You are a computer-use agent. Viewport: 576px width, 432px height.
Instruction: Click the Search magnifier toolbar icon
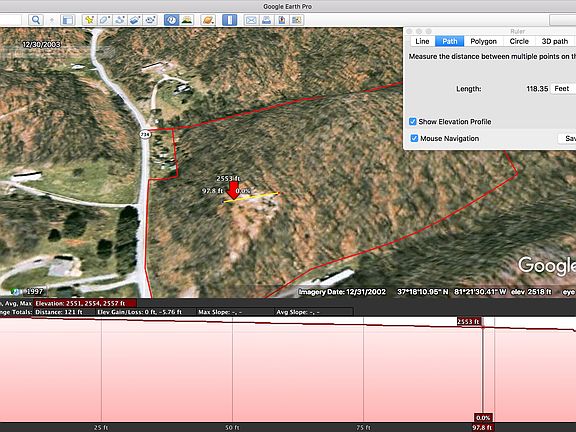coord(36,20)
